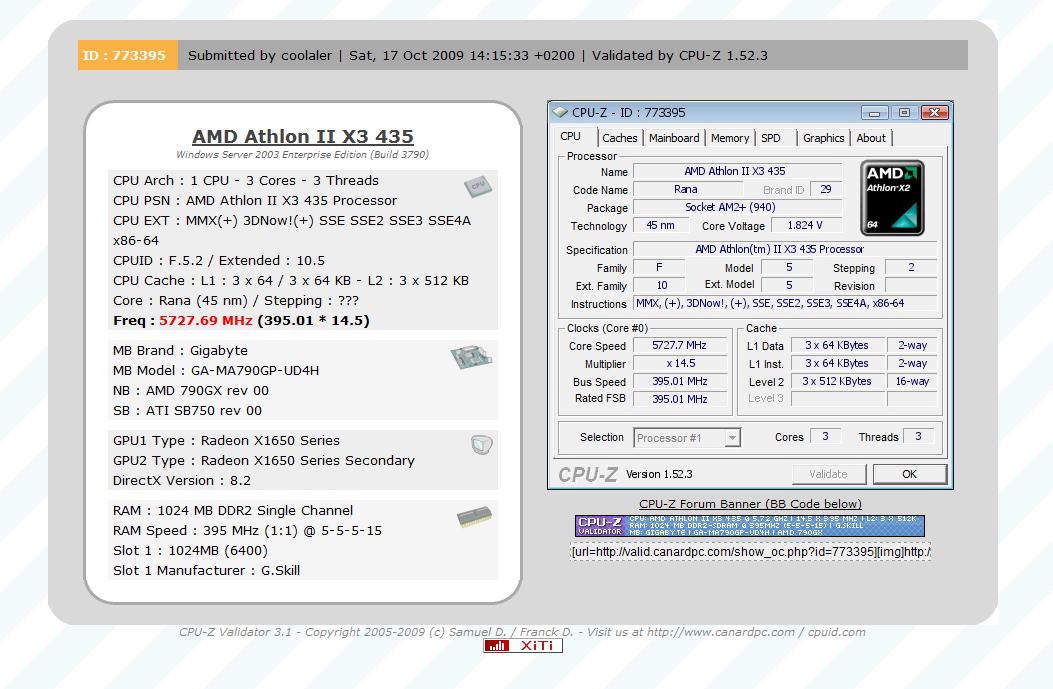Click the Validate button
This screenshot has height=689, width=1053.
(x=829, y=474)
